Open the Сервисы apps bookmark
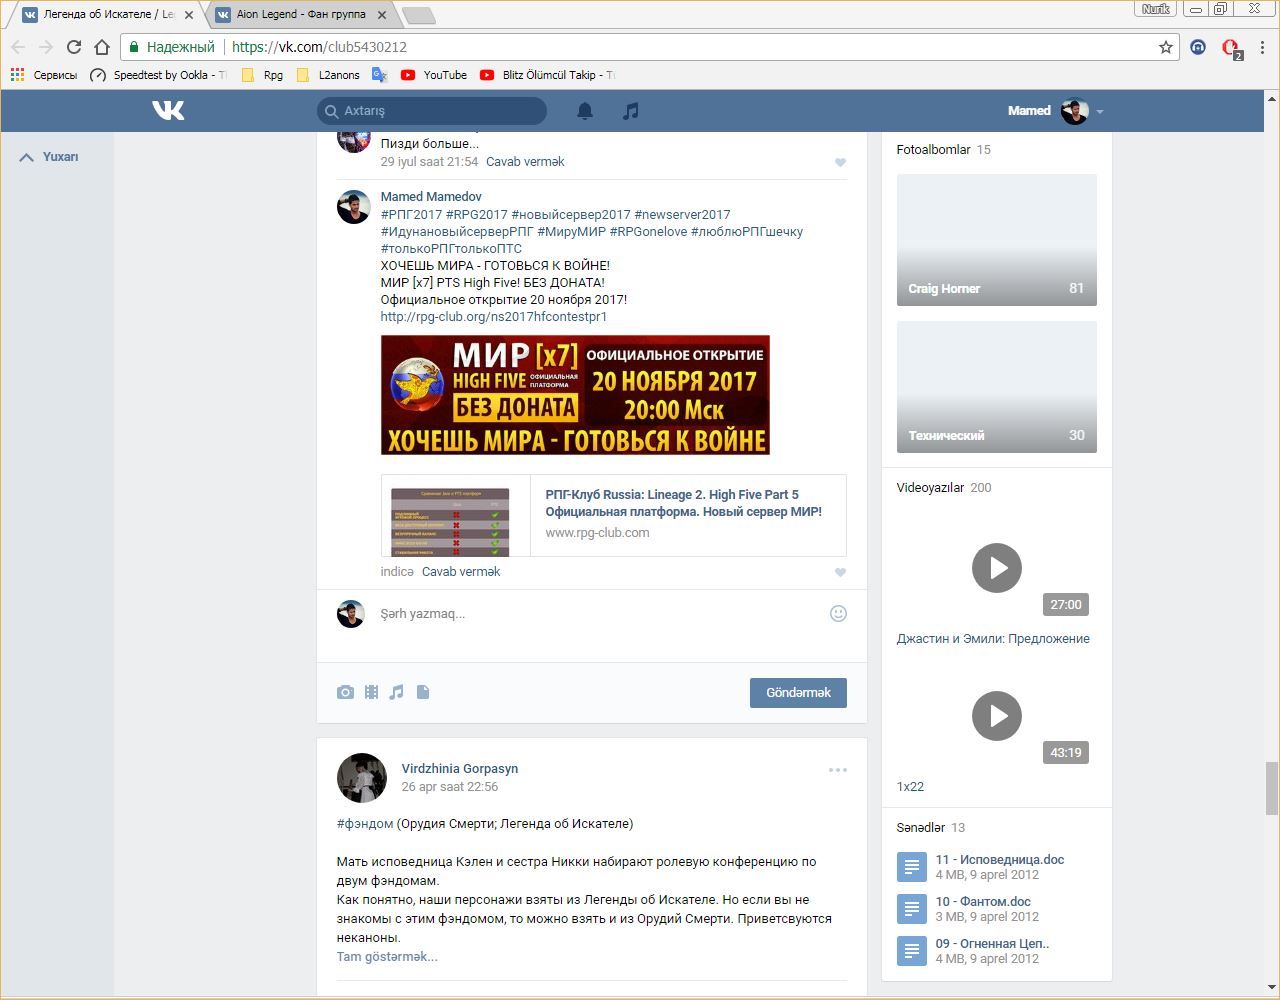 44,75
